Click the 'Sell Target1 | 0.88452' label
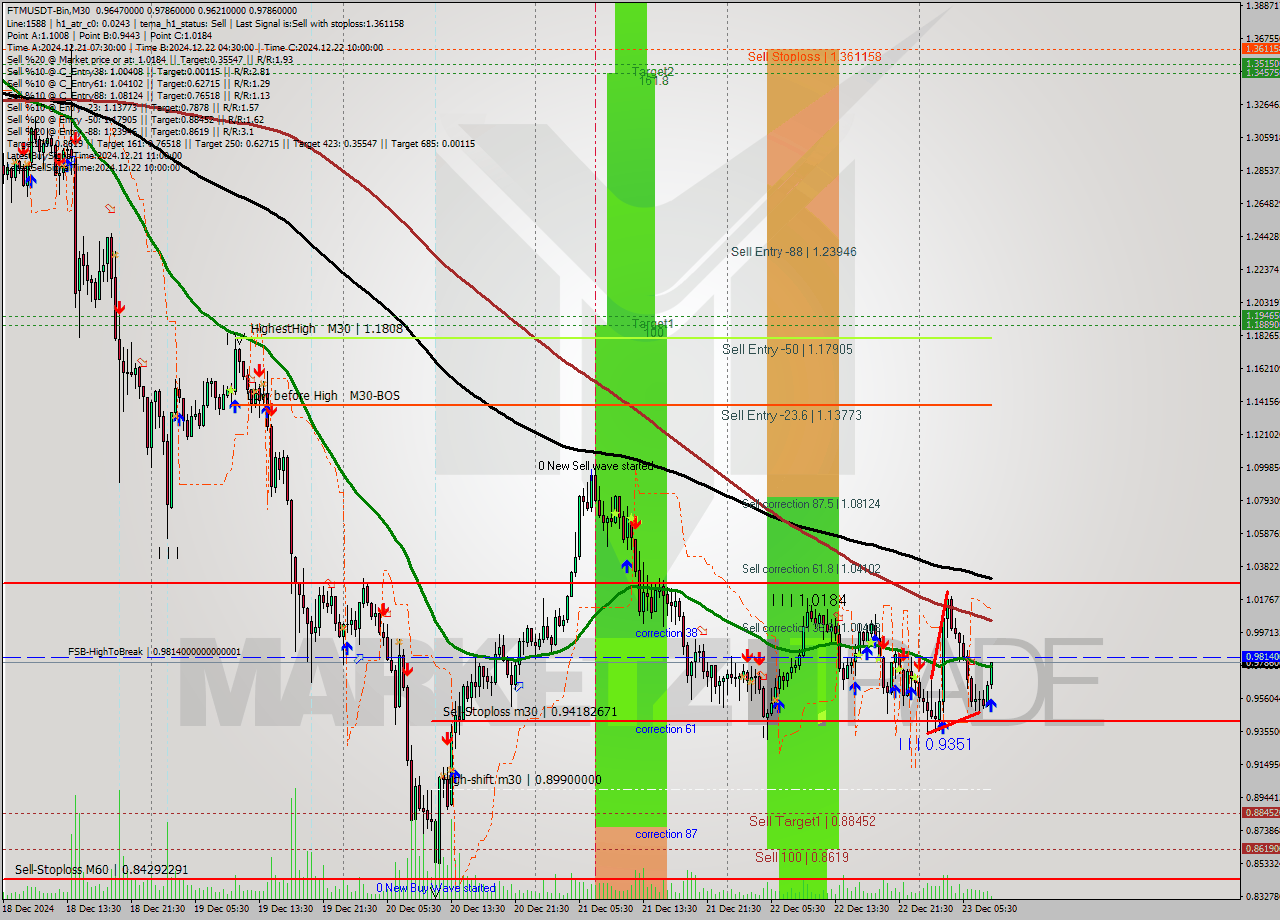1280x920 pixels. click(812, 821)
